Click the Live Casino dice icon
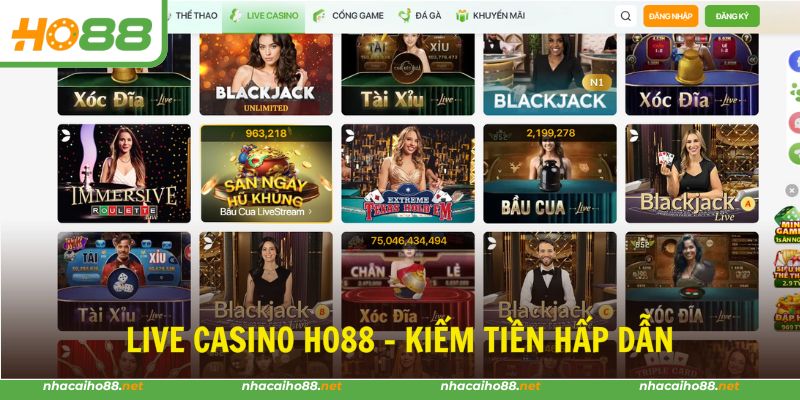 (236, 15)
